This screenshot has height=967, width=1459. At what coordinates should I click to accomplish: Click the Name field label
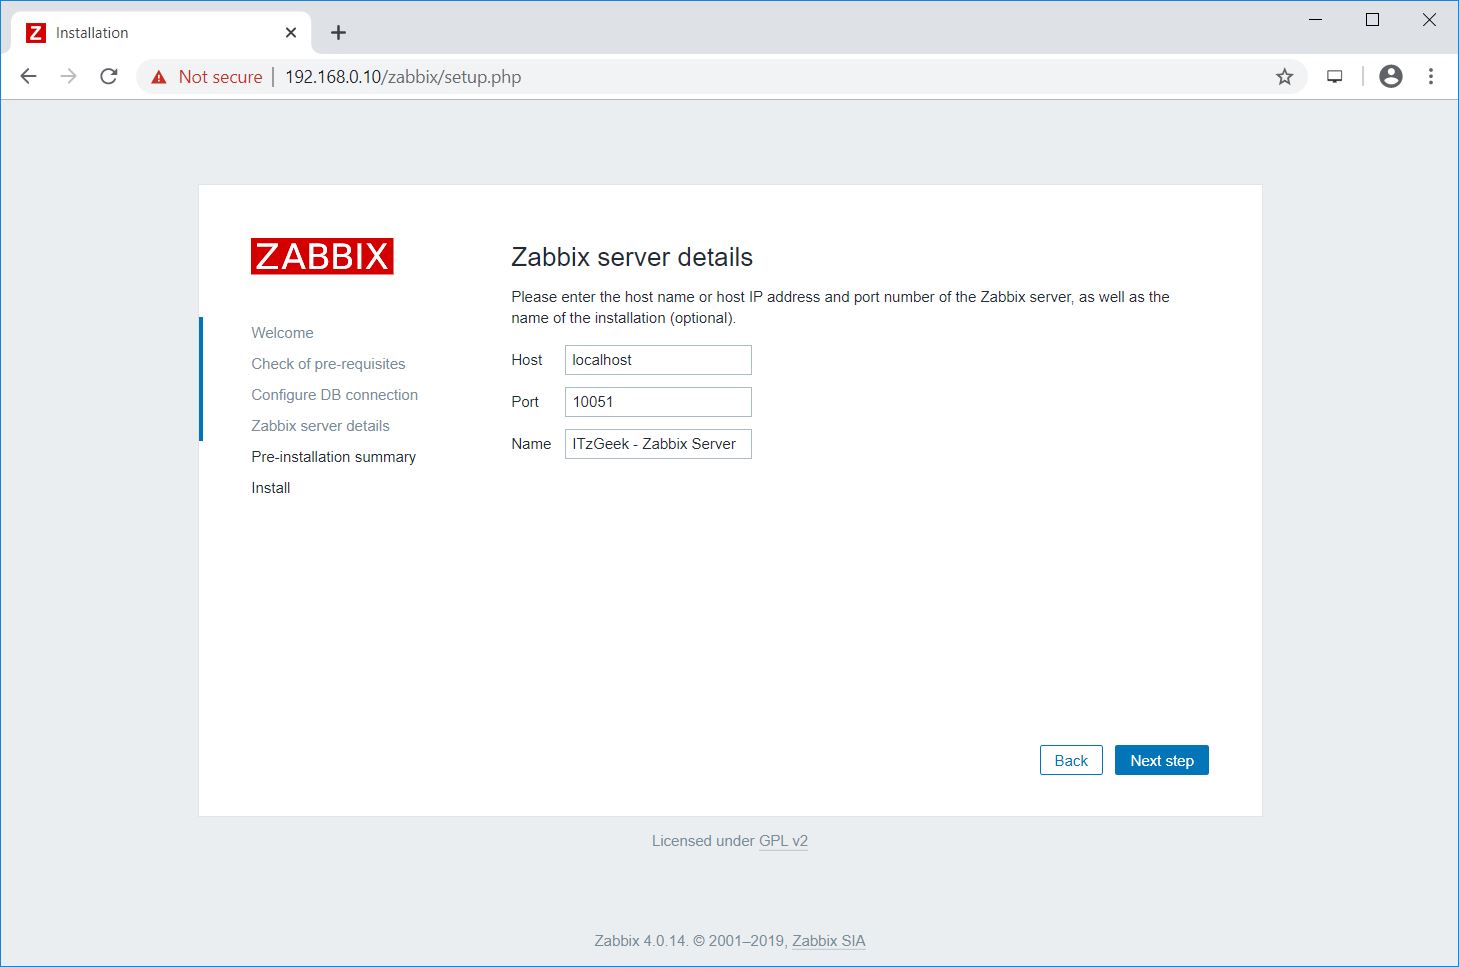point(531,444)
